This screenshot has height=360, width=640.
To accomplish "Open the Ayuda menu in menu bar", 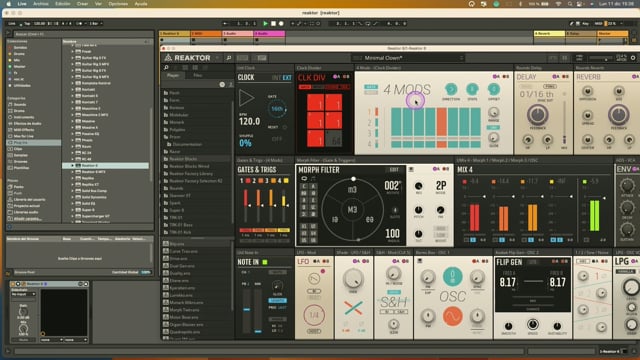I will point(141,4).
